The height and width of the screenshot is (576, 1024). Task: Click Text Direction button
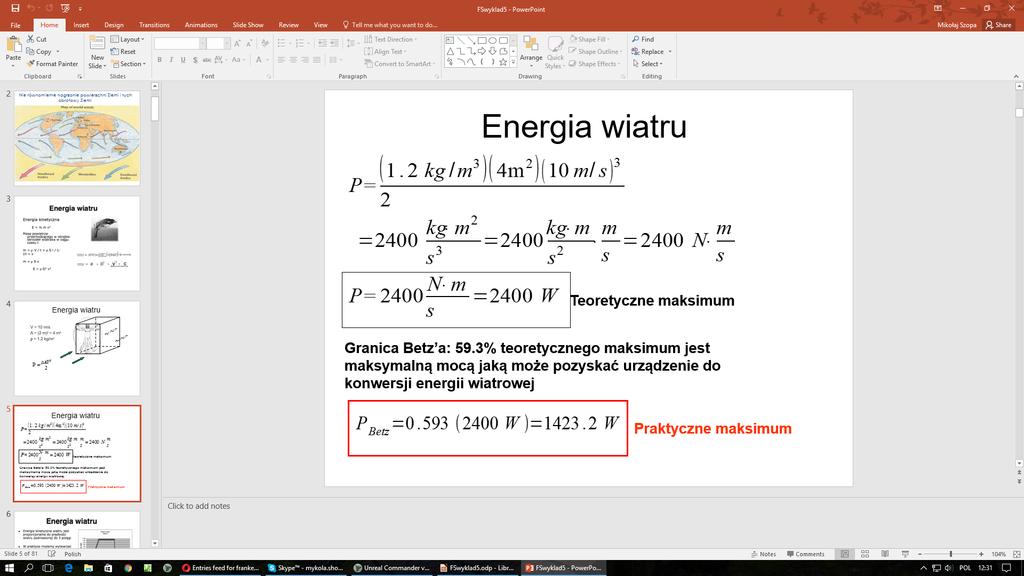coord(390,39)
